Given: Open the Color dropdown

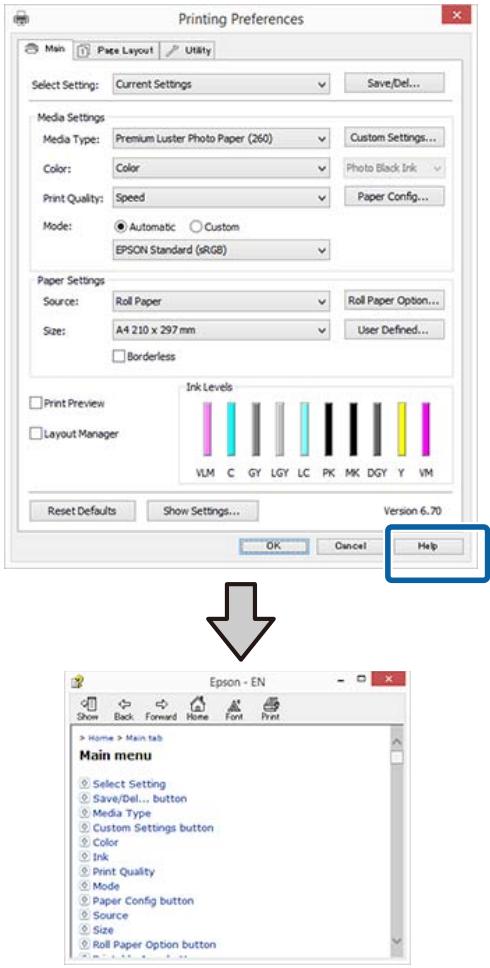Looking at the screenshot, I should tap(221, 167).
